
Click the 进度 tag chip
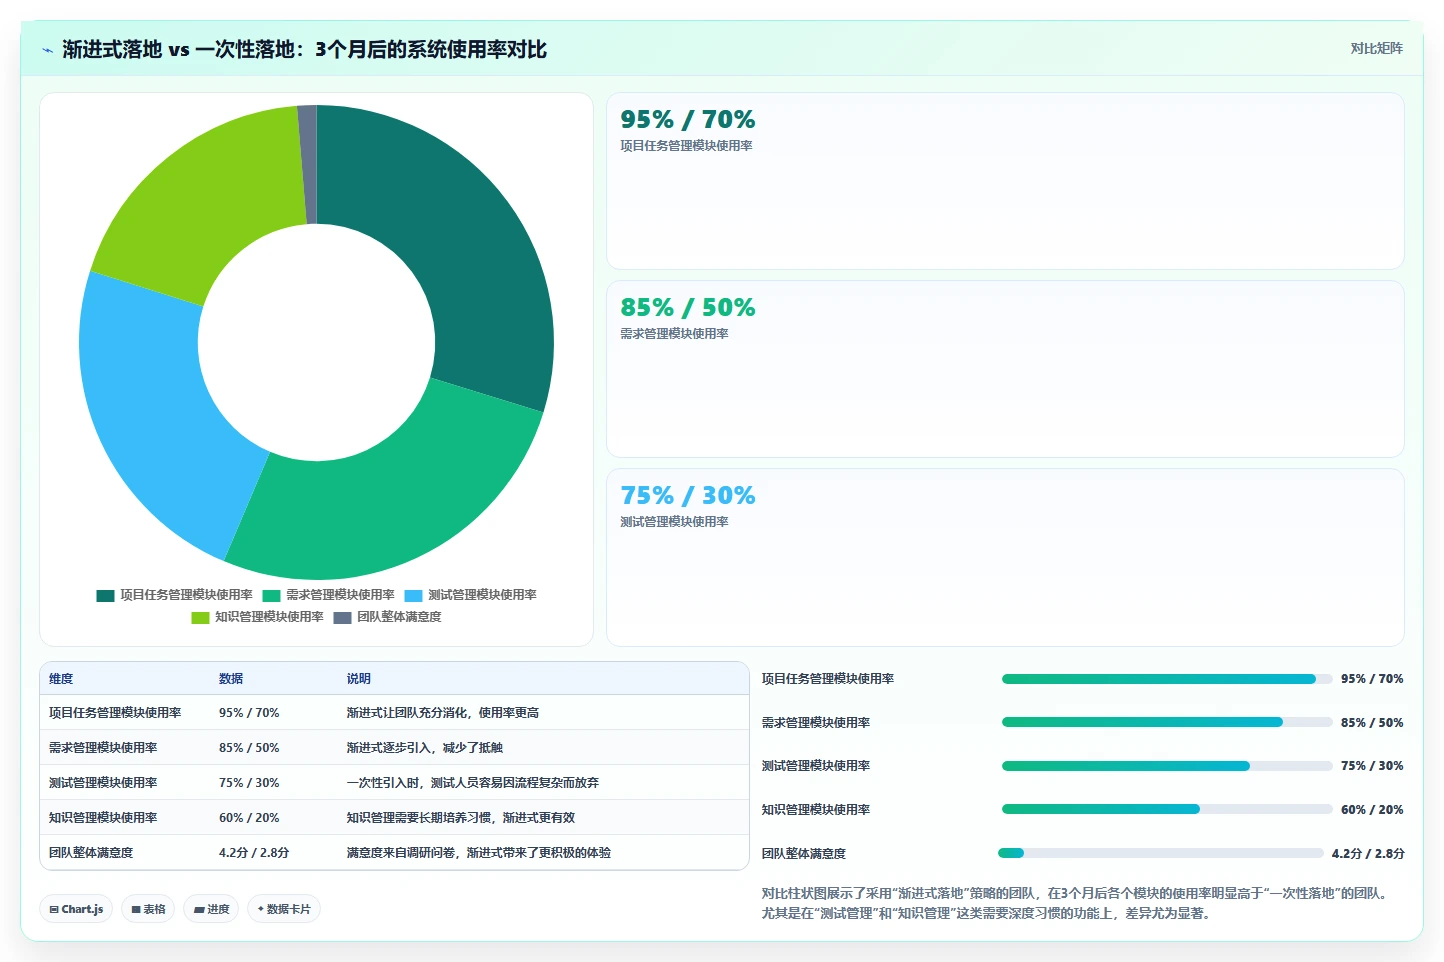coord(211,909)
